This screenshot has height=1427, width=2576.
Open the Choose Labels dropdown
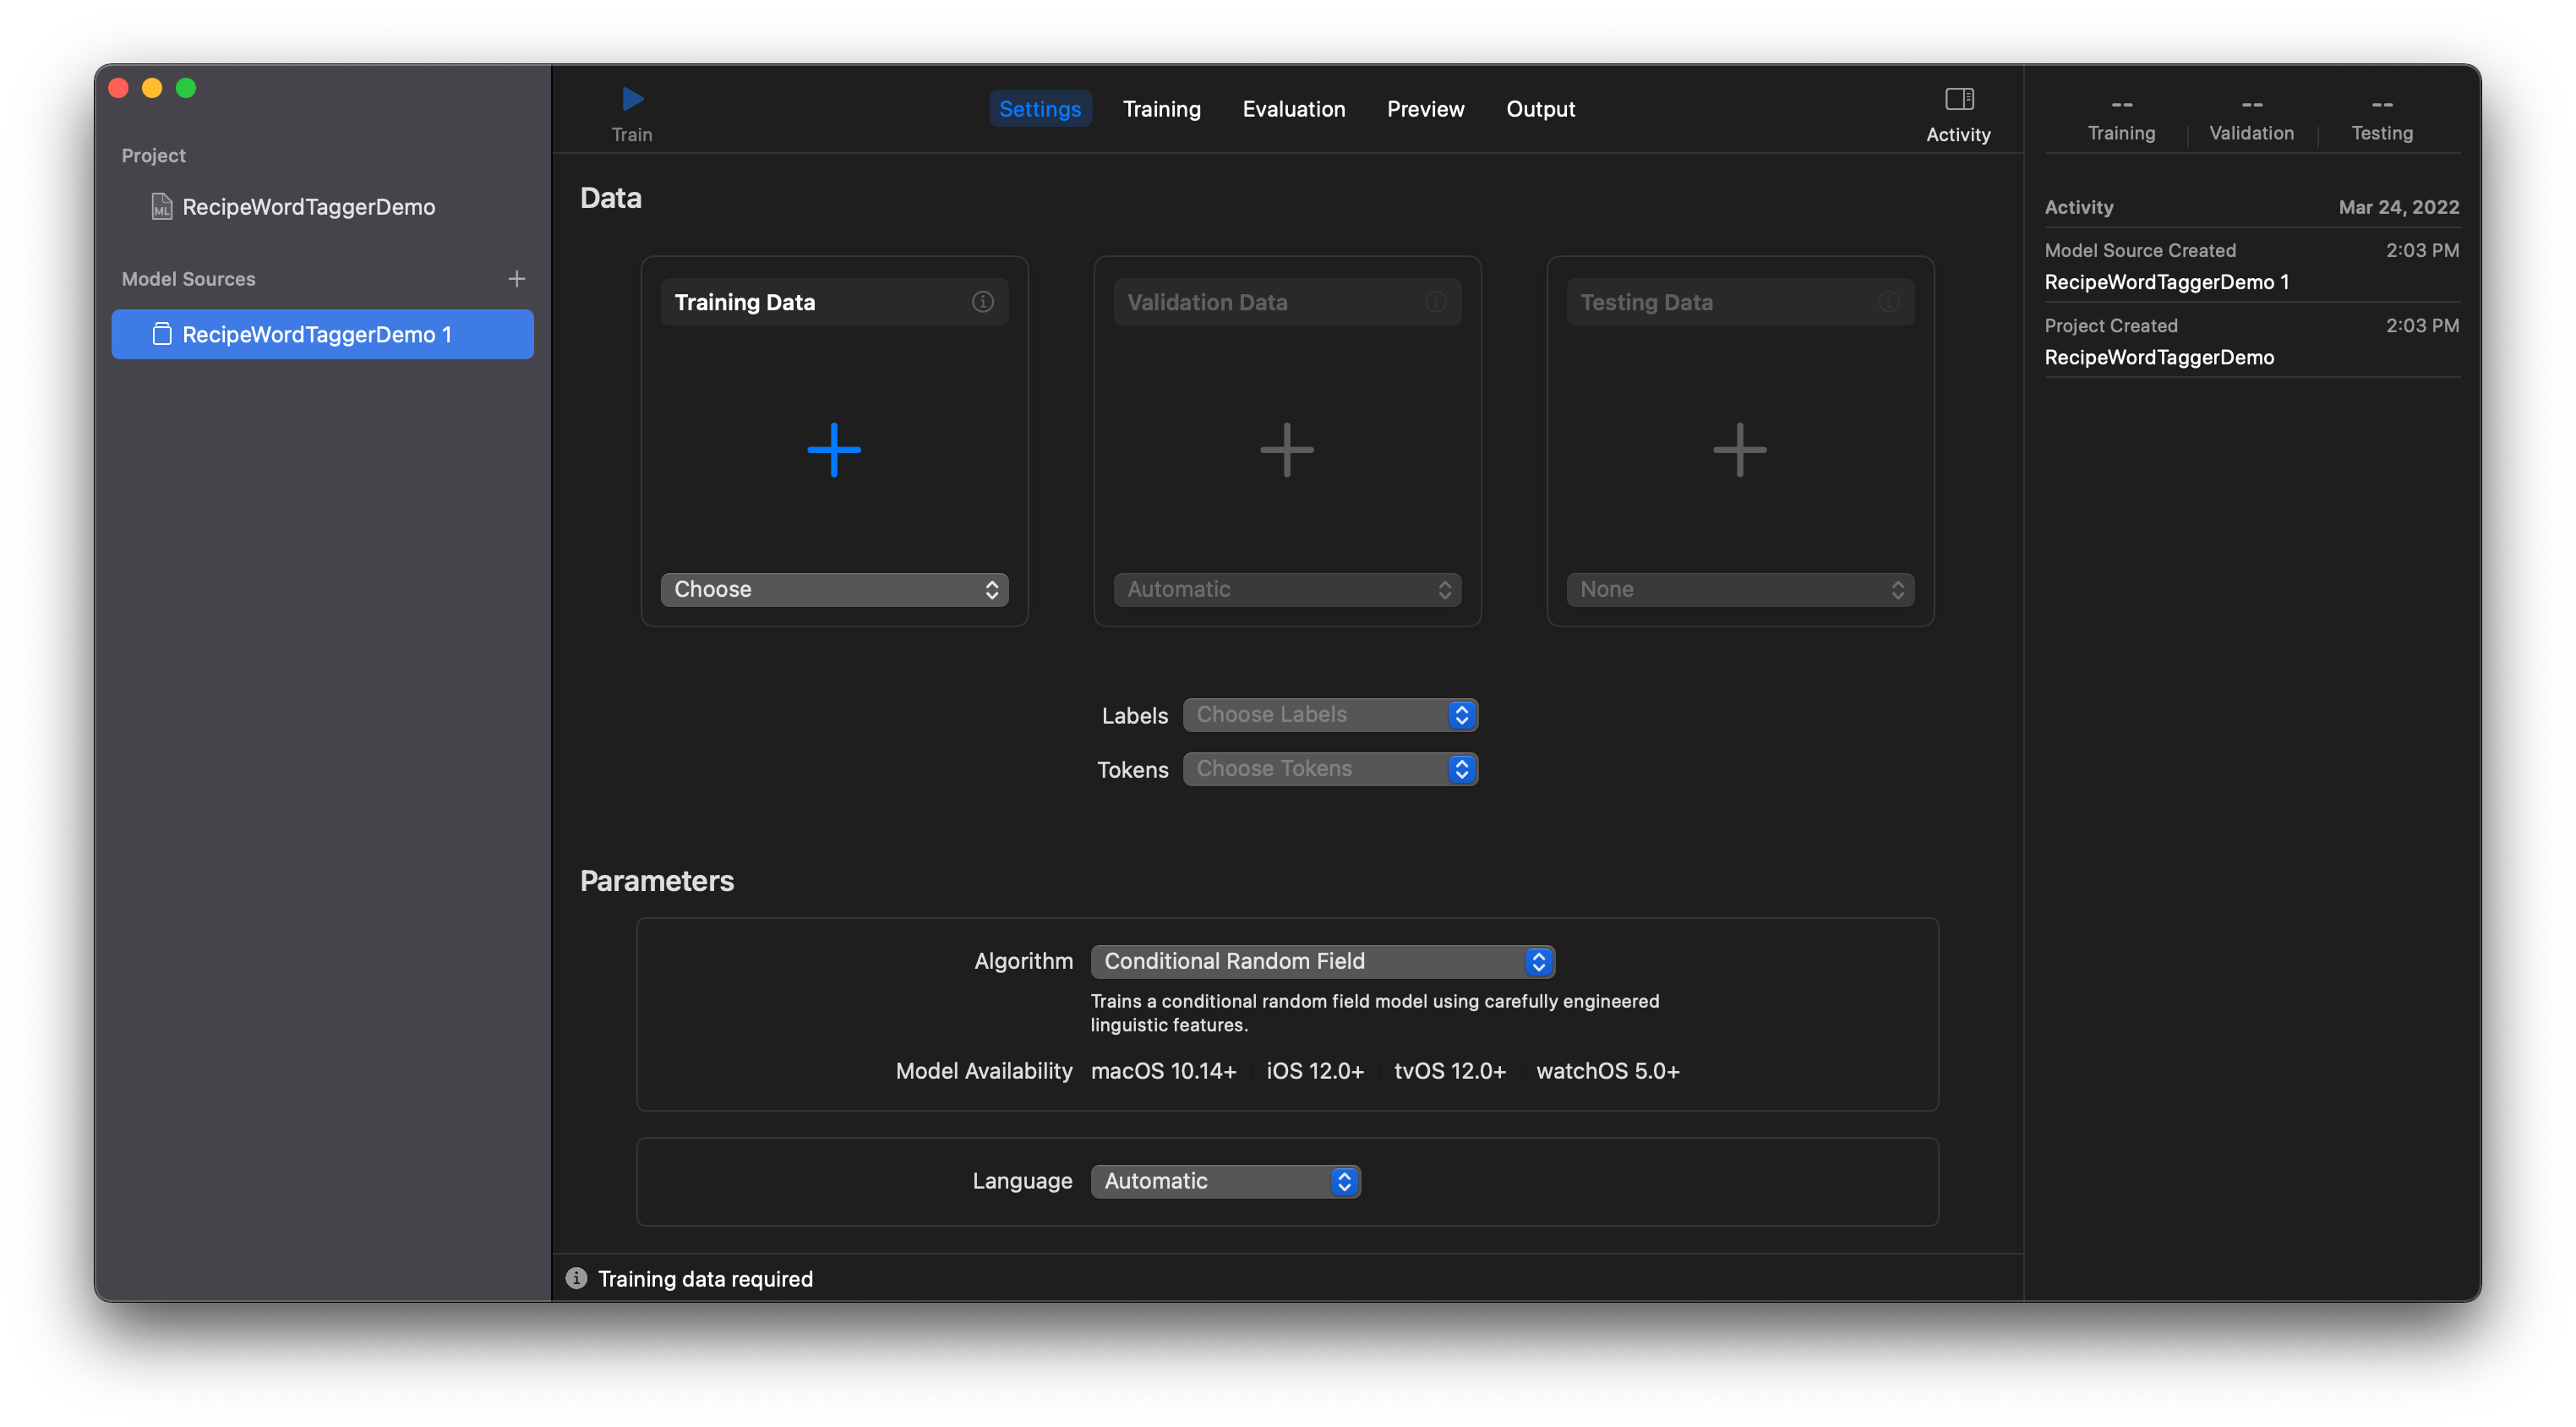click(1329, 714)
